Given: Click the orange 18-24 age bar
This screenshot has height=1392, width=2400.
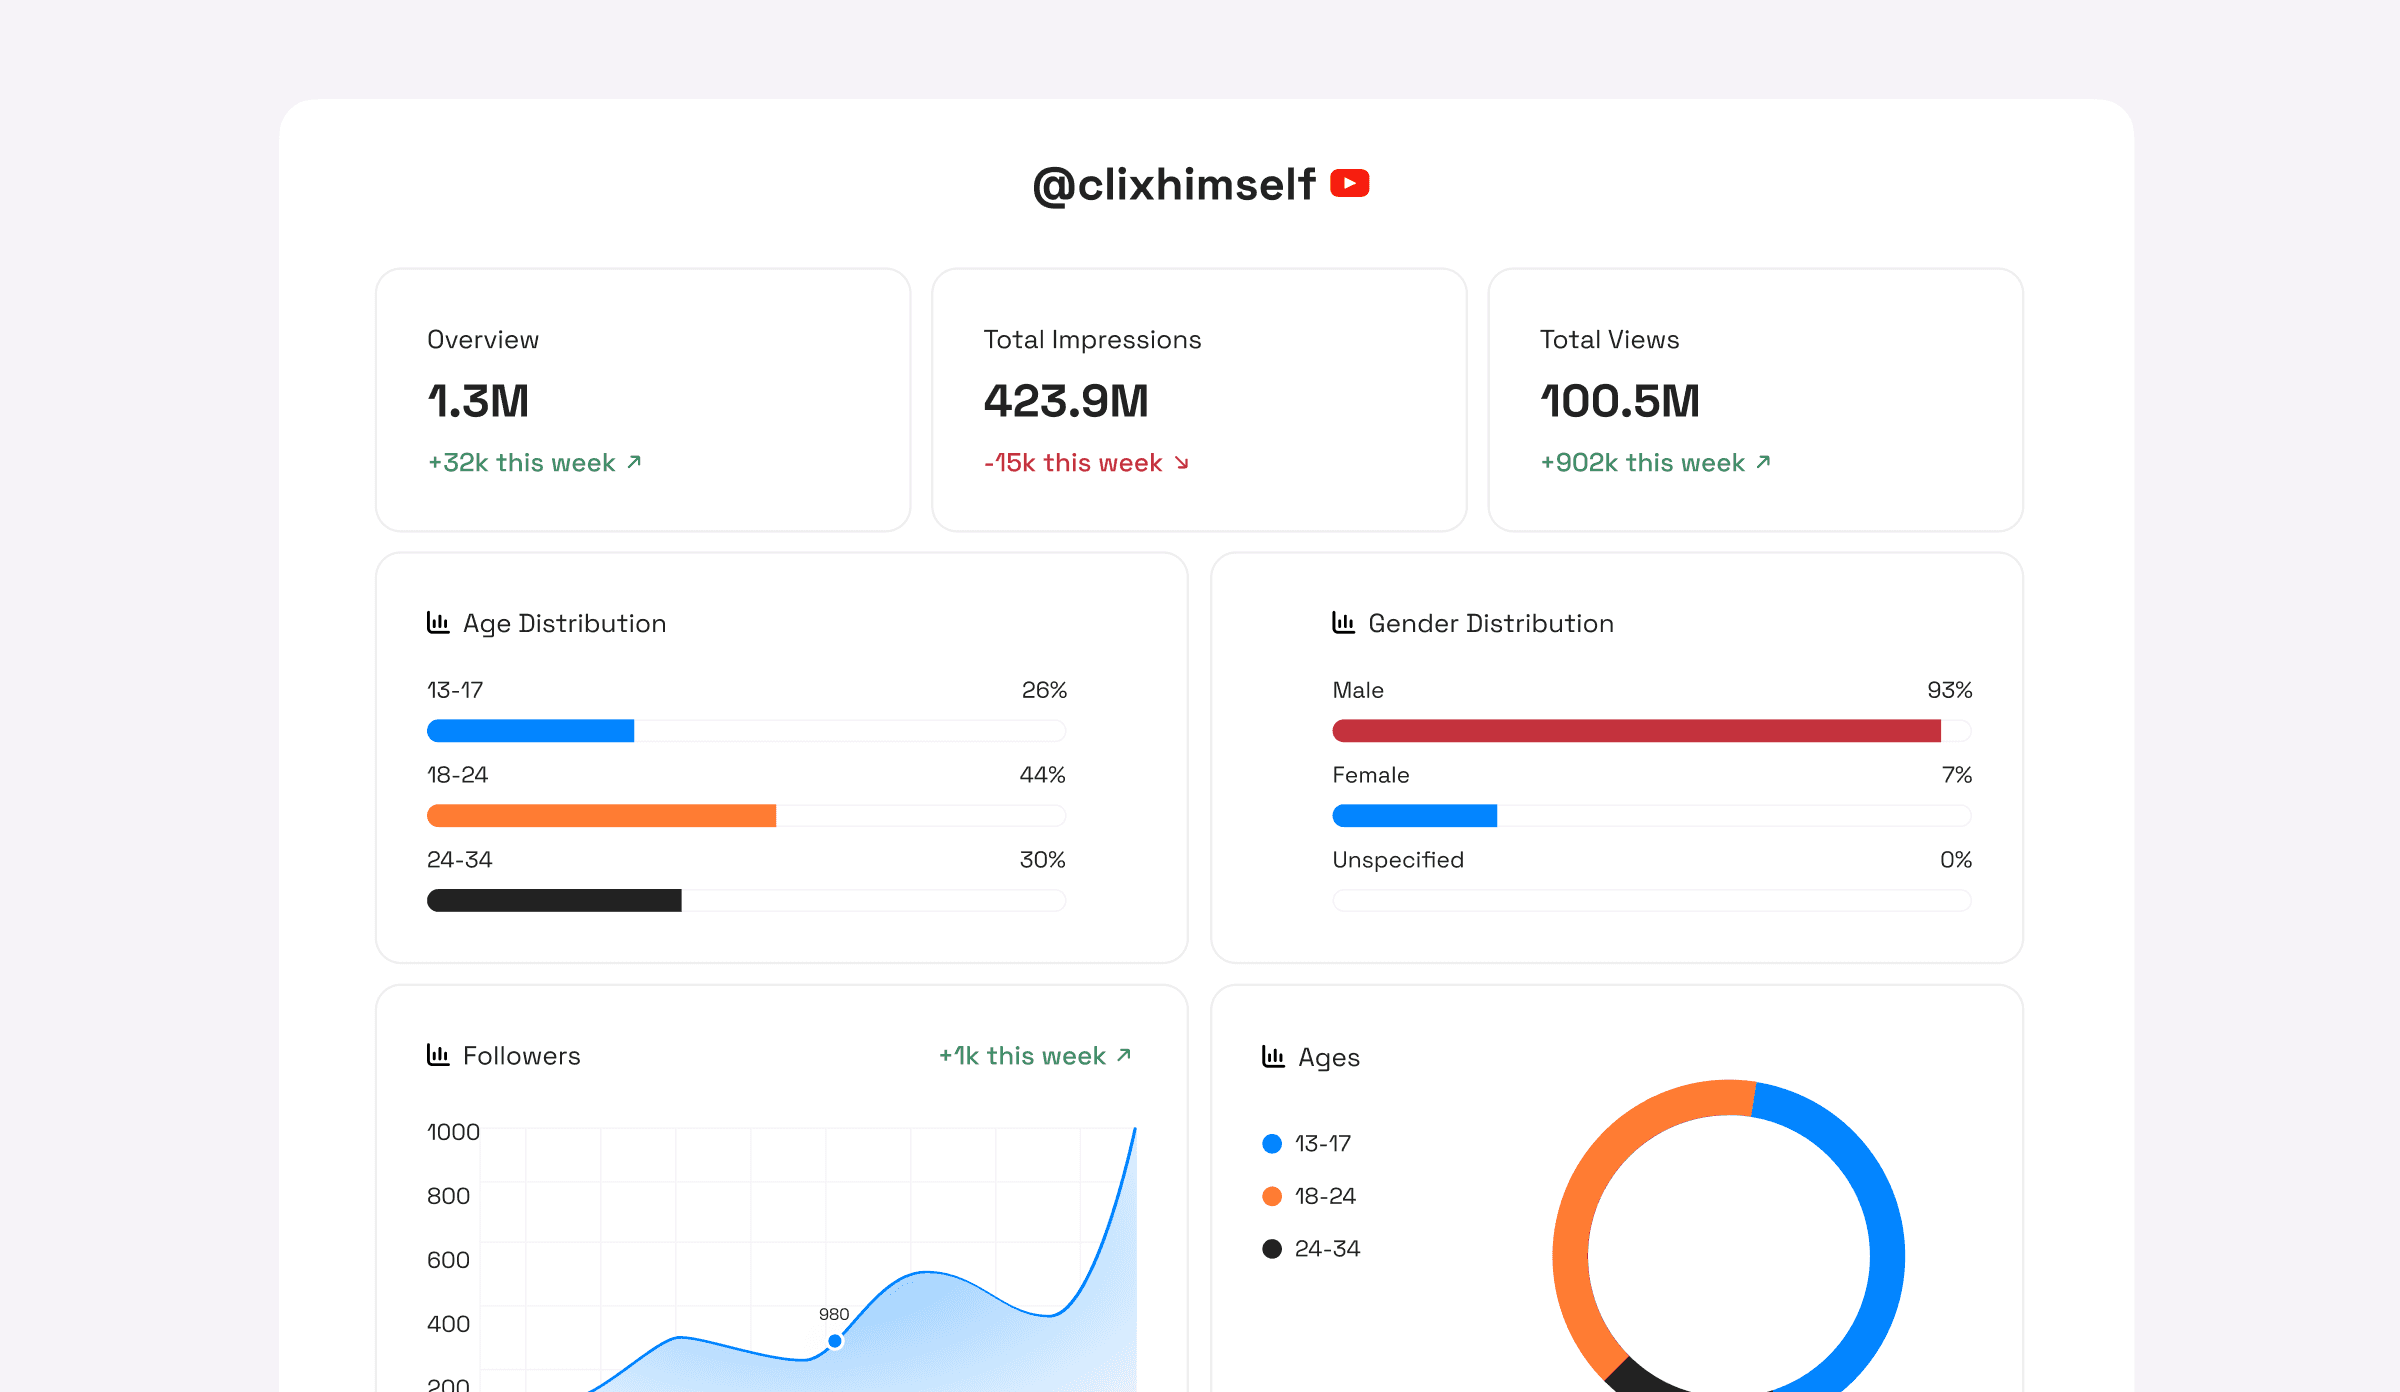Looking at the screenshot, I should pyautogui.click(x=601, y=816).
